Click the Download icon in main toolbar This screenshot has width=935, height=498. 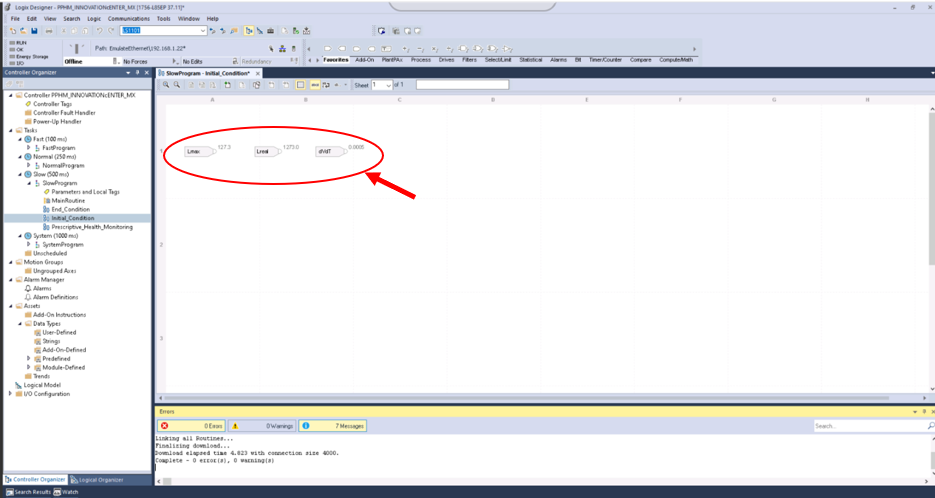[306, 31]
